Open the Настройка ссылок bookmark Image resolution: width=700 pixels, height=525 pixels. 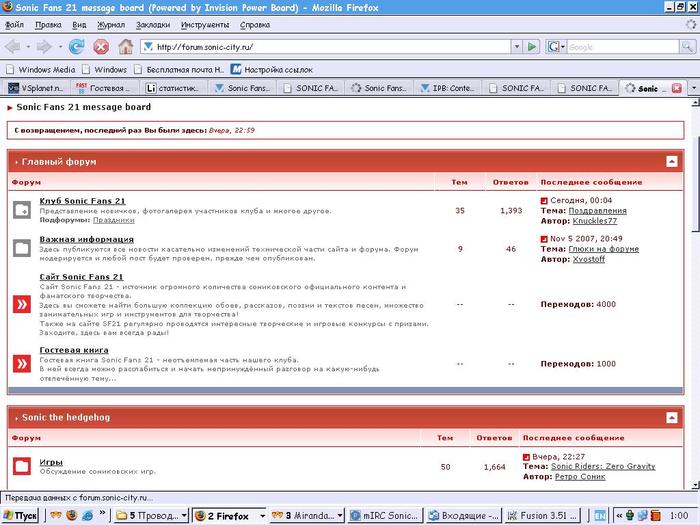tap(272, 70)
